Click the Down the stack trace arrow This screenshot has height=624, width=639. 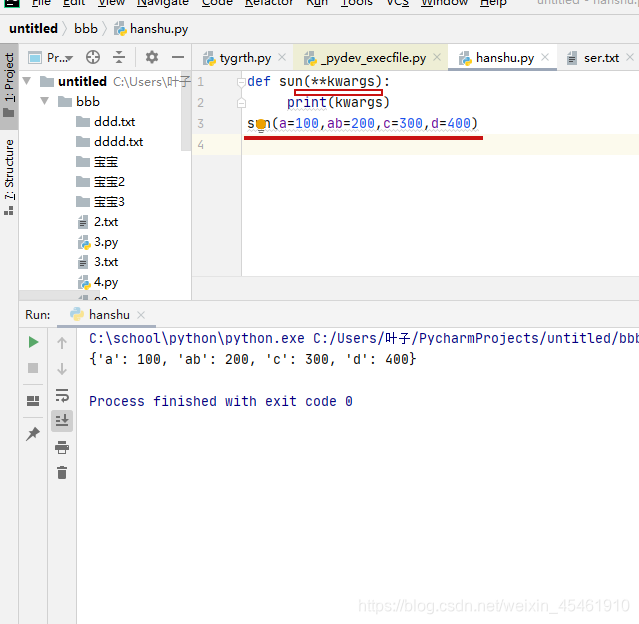tap(62, 369)
